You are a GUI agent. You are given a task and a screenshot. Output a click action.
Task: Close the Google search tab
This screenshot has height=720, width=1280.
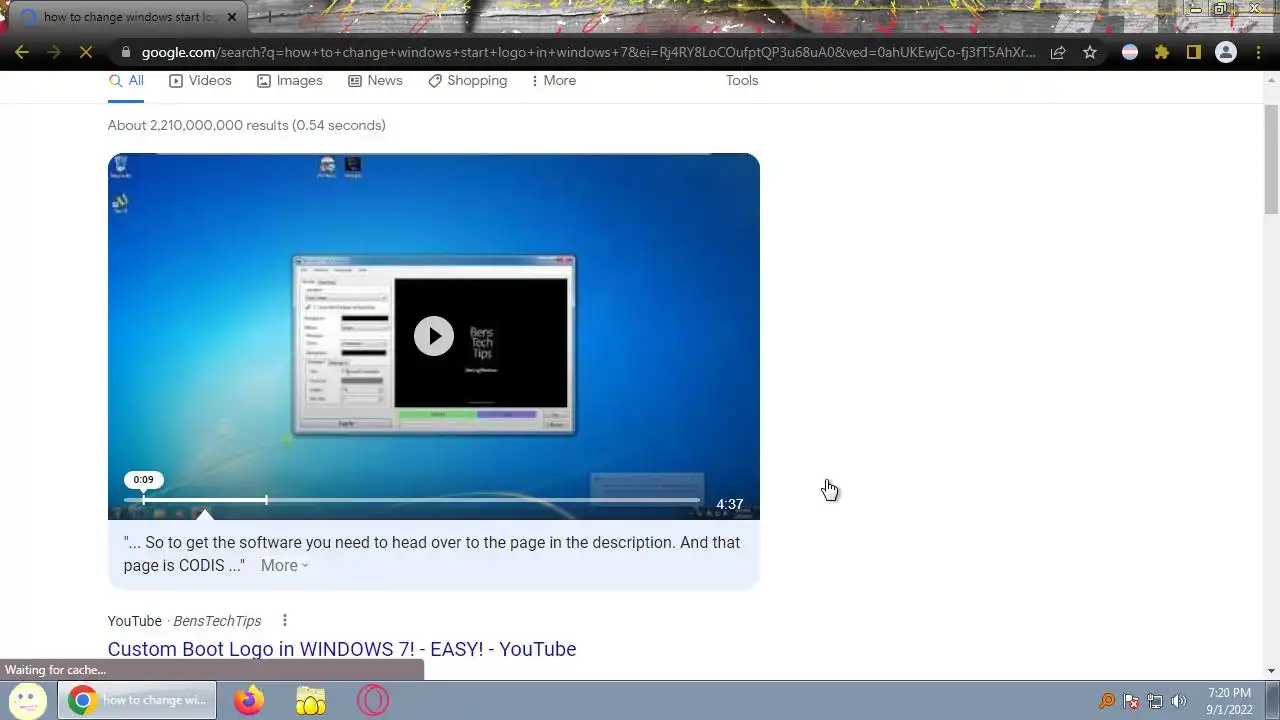pyautogui.click(x=232, y=17)
